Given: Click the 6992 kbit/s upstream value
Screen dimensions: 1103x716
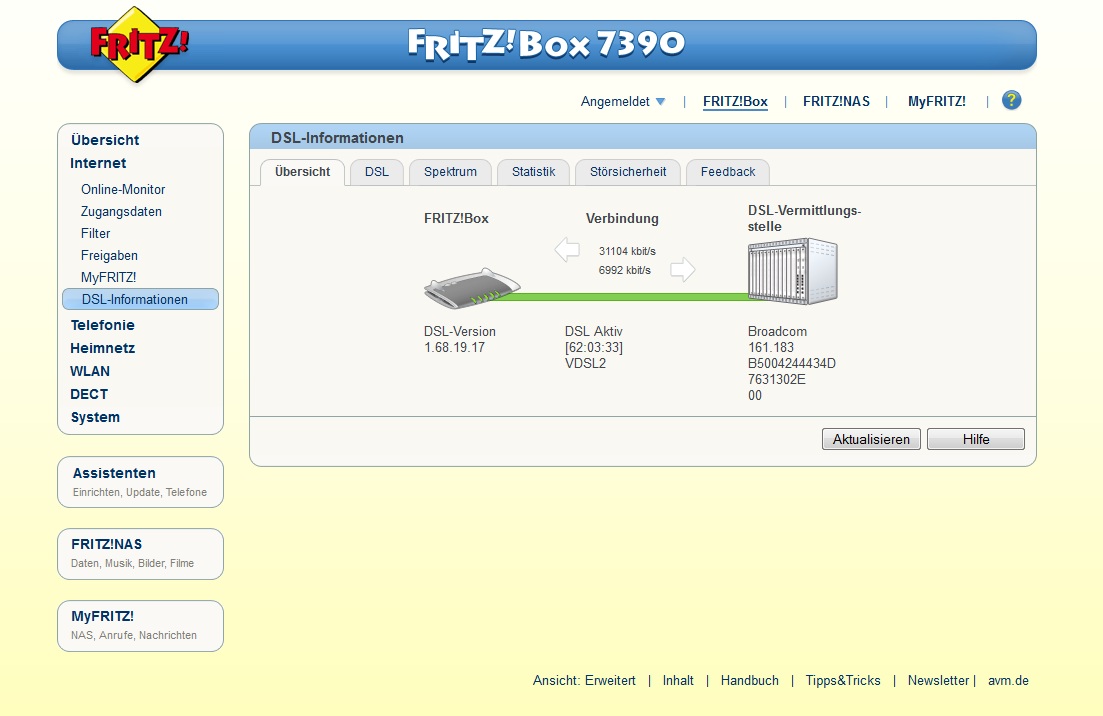Looking at the screenshot, I should [624, 270].
